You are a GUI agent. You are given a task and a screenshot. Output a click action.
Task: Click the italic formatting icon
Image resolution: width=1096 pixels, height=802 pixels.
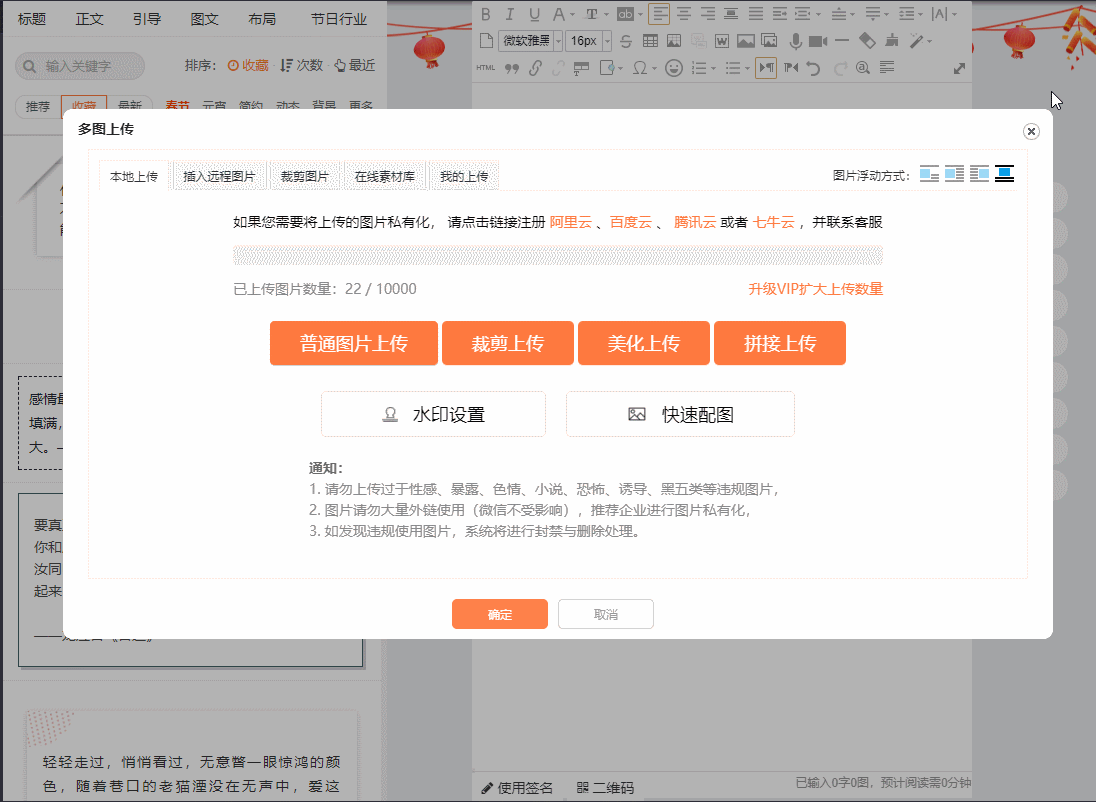(x=510, y=14)
